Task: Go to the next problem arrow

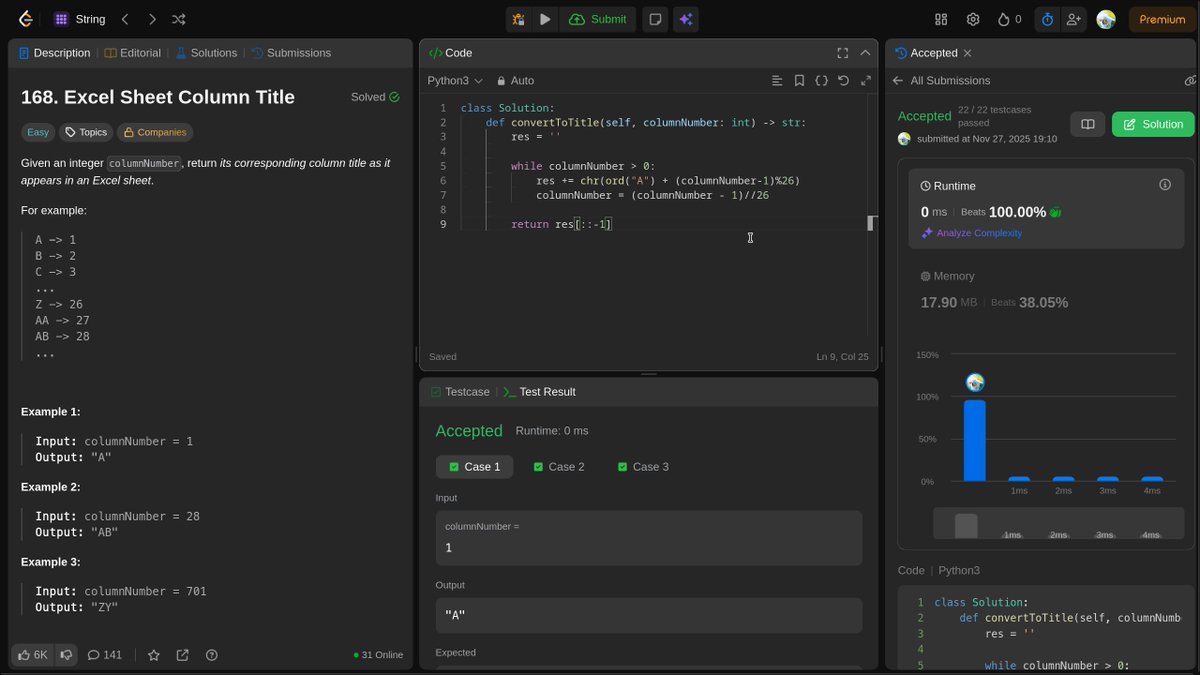Action: coord(152,19)
